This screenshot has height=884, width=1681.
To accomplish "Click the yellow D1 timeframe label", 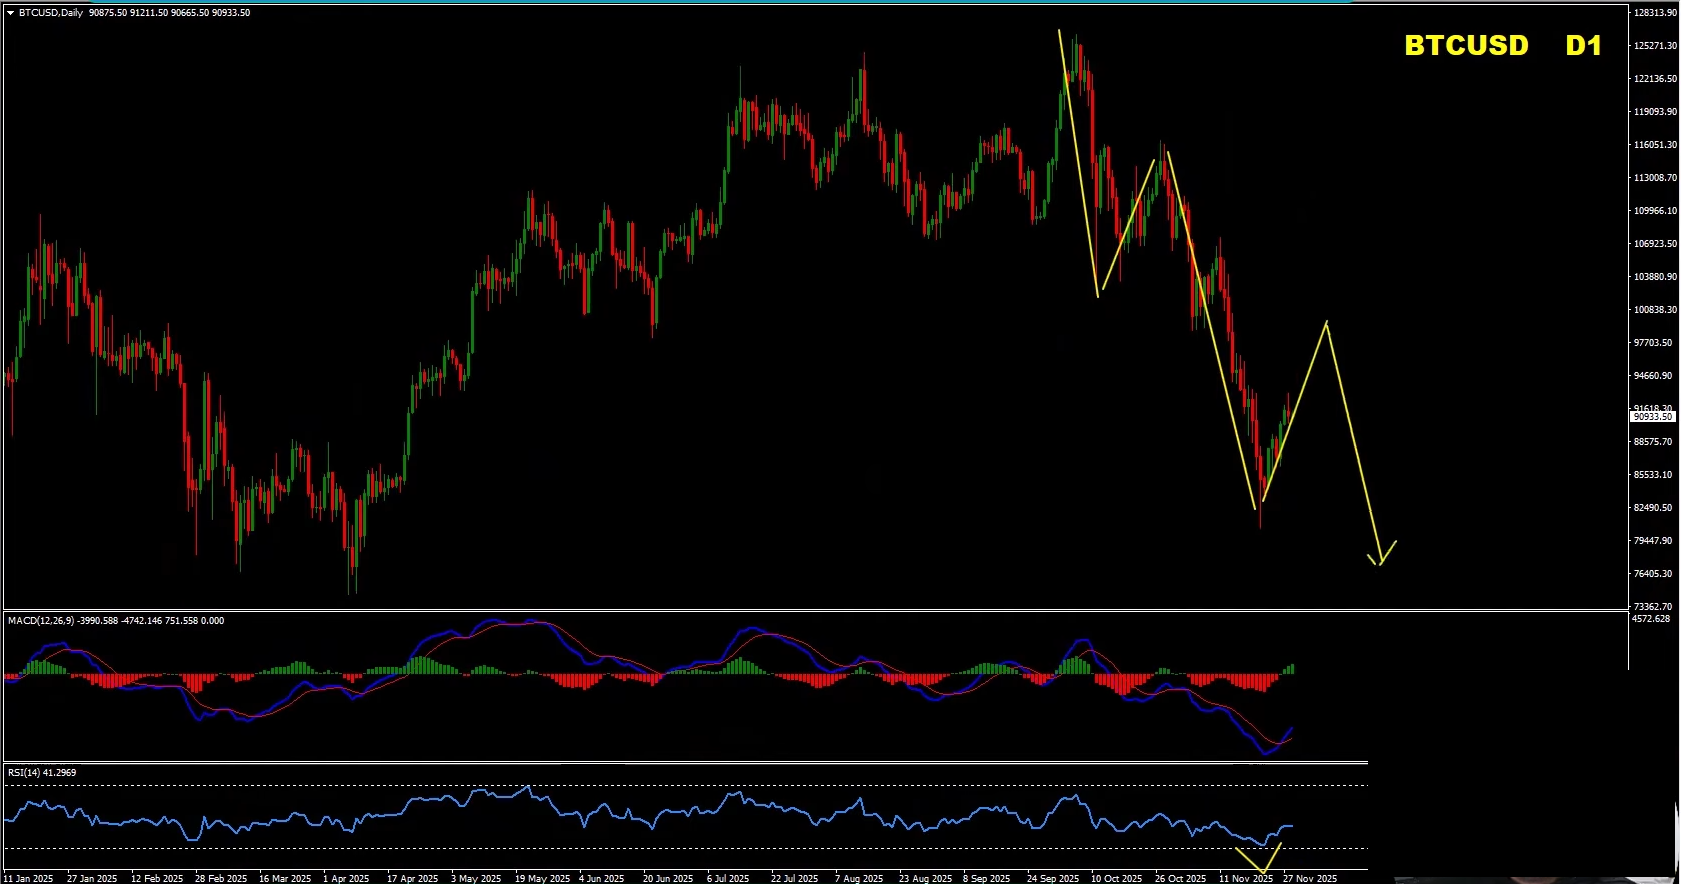I will click(1583, 46).
